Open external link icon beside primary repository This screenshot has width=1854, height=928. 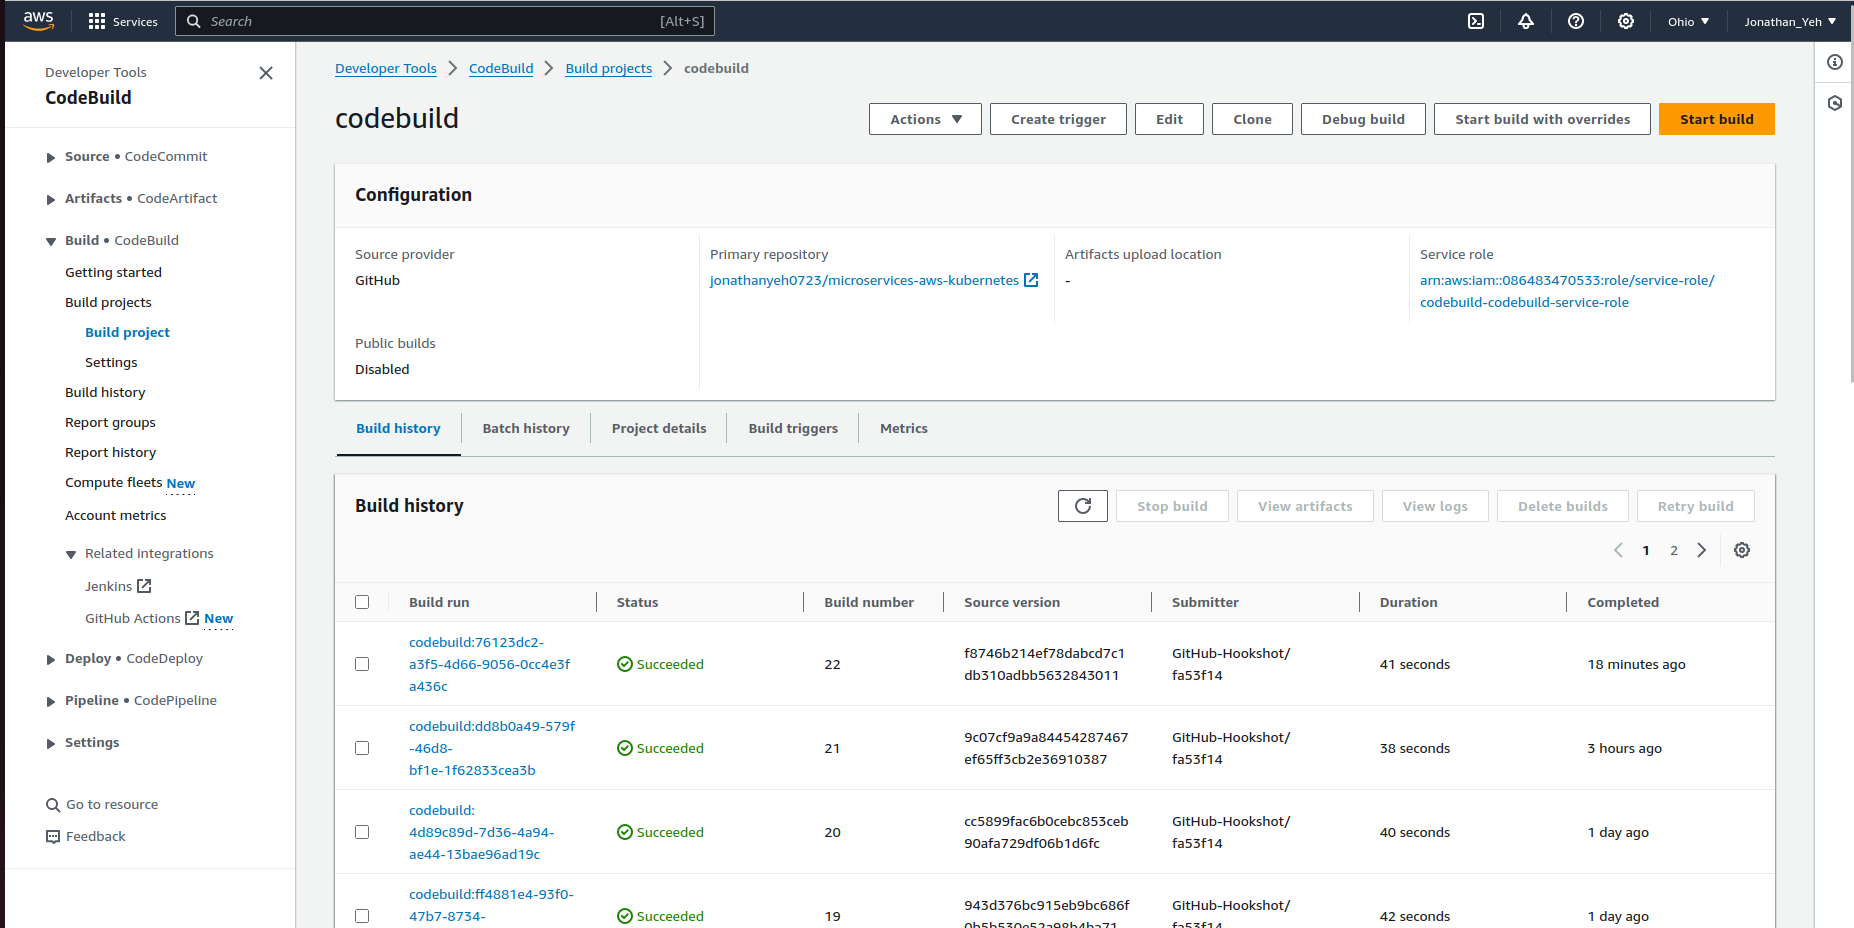coord(1031,280)
